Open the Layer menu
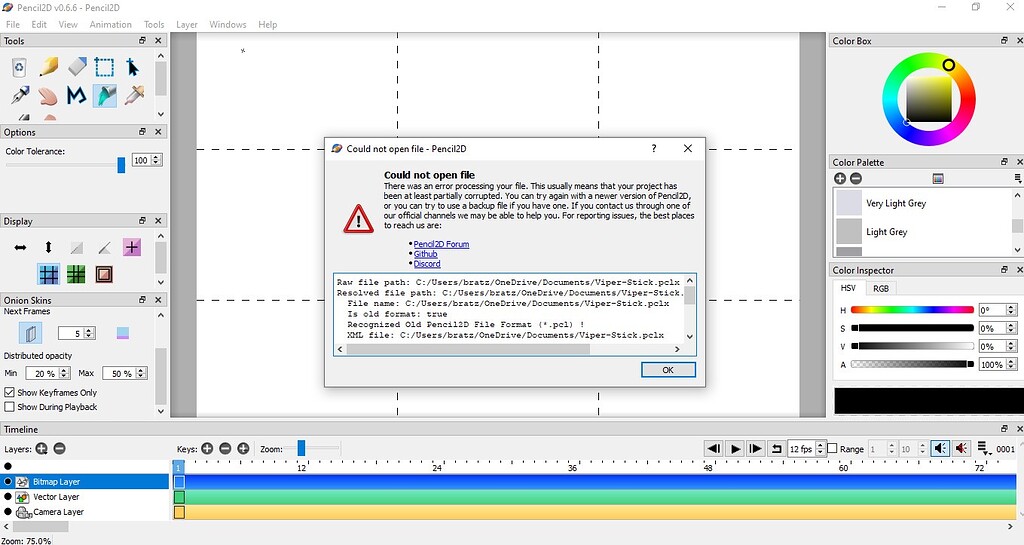Image resolution: width=1024 pixels, height=545 pixels. click(187, 24)
